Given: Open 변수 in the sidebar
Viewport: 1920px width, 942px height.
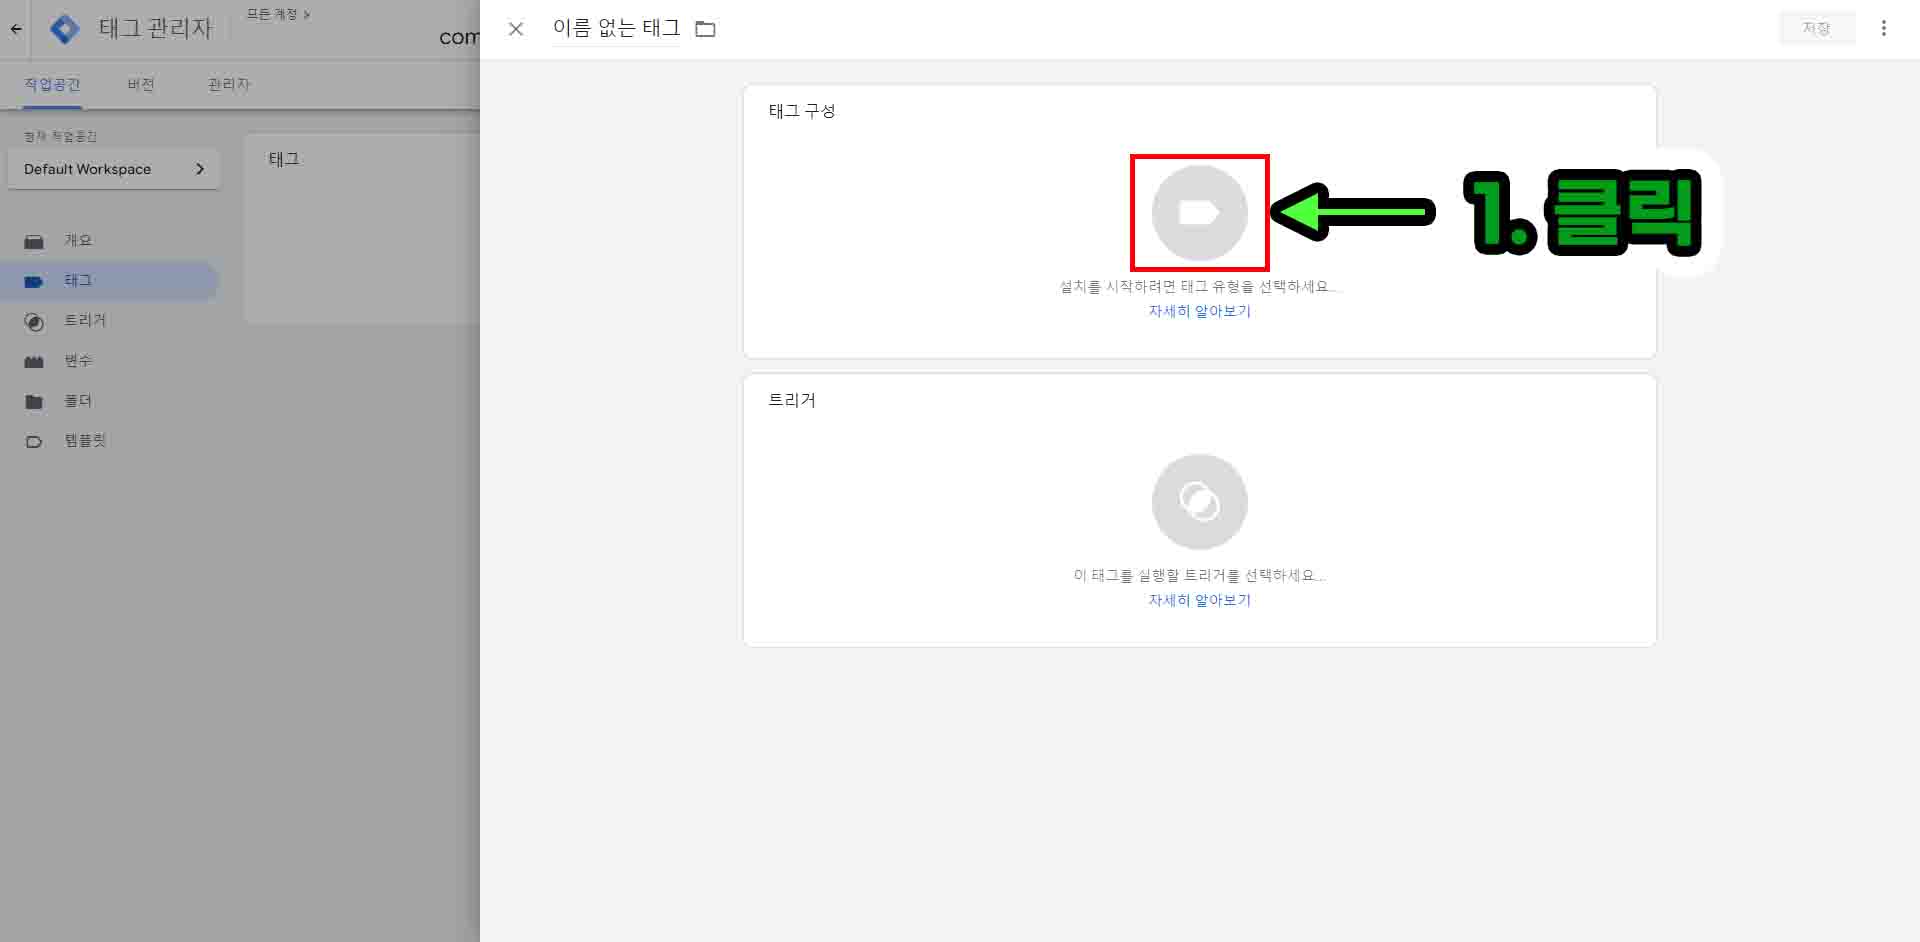Looking at the screenshot, I should 110,361.
